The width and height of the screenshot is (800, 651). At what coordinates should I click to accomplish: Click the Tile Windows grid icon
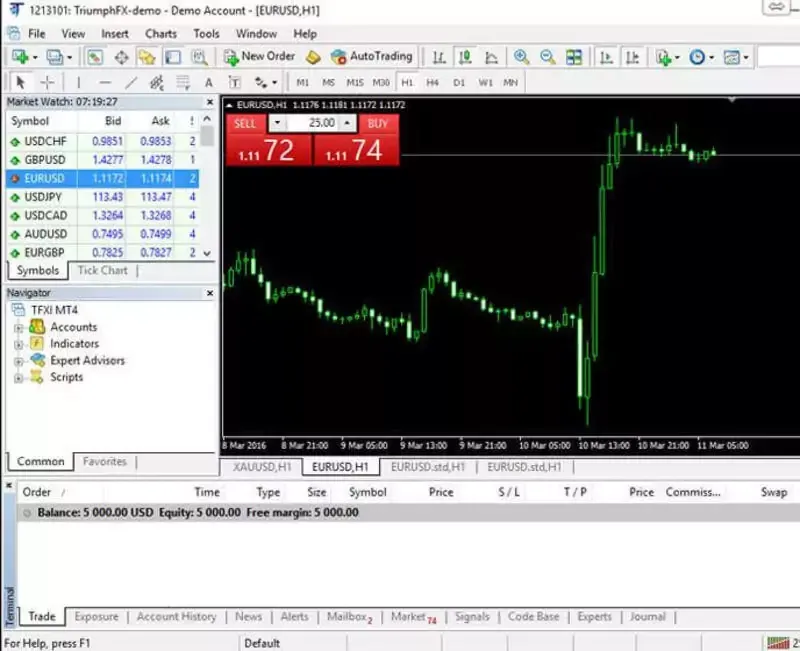click(x=574, y=57)
